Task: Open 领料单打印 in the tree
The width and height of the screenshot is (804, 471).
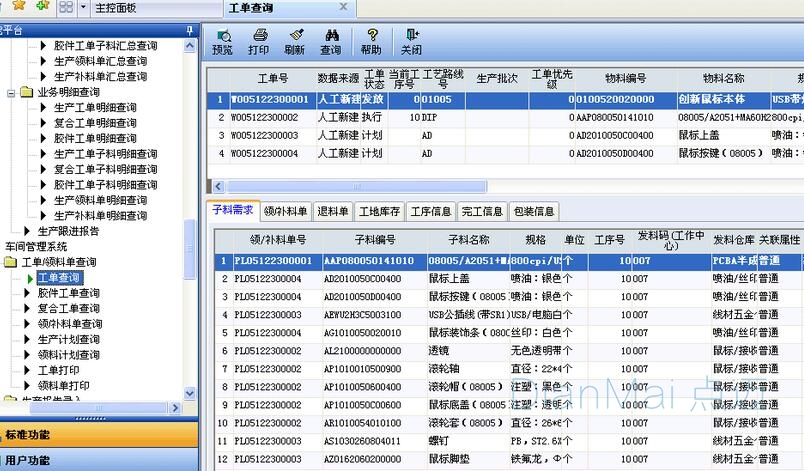Action: [x=64, y=385]
